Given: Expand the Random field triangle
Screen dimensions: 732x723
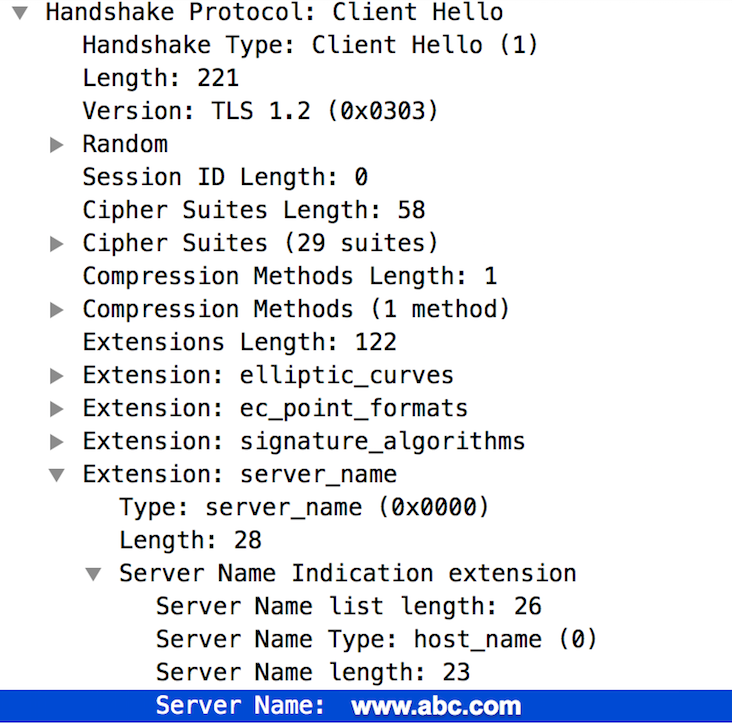Looking at the screenshot, I should [57, 145].
